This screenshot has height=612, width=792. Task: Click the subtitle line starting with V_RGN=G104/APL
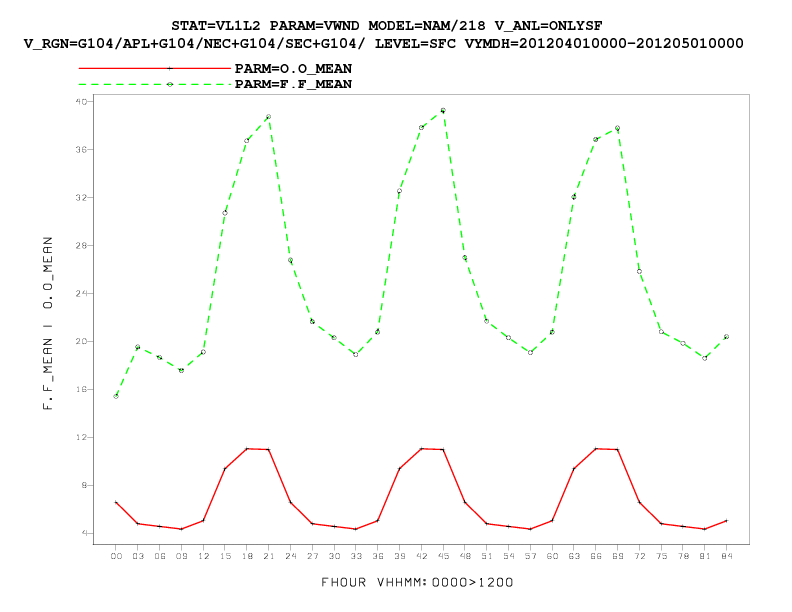click(383, 44)
